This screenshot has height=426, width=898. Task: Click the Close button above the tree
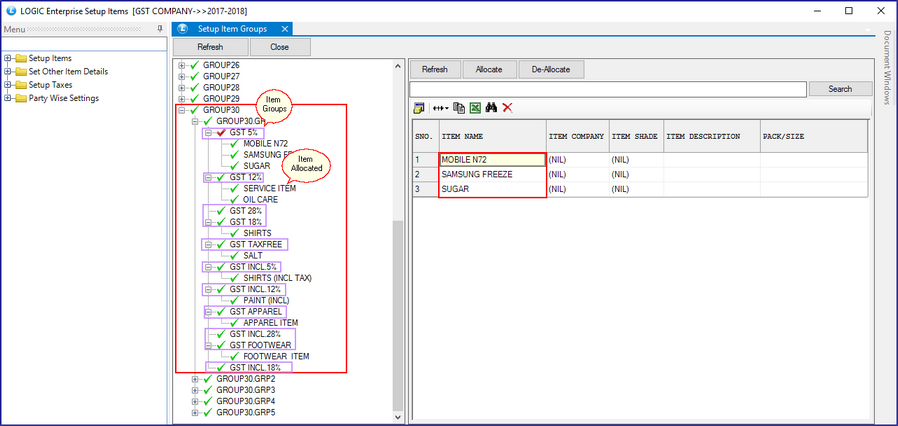(280, 47)
